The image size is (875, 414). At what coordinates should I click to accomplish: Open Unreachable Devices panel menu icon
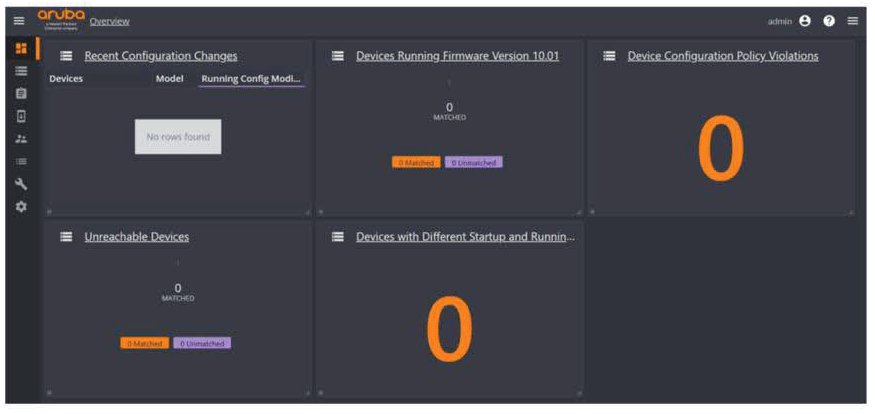click(67, 237)
